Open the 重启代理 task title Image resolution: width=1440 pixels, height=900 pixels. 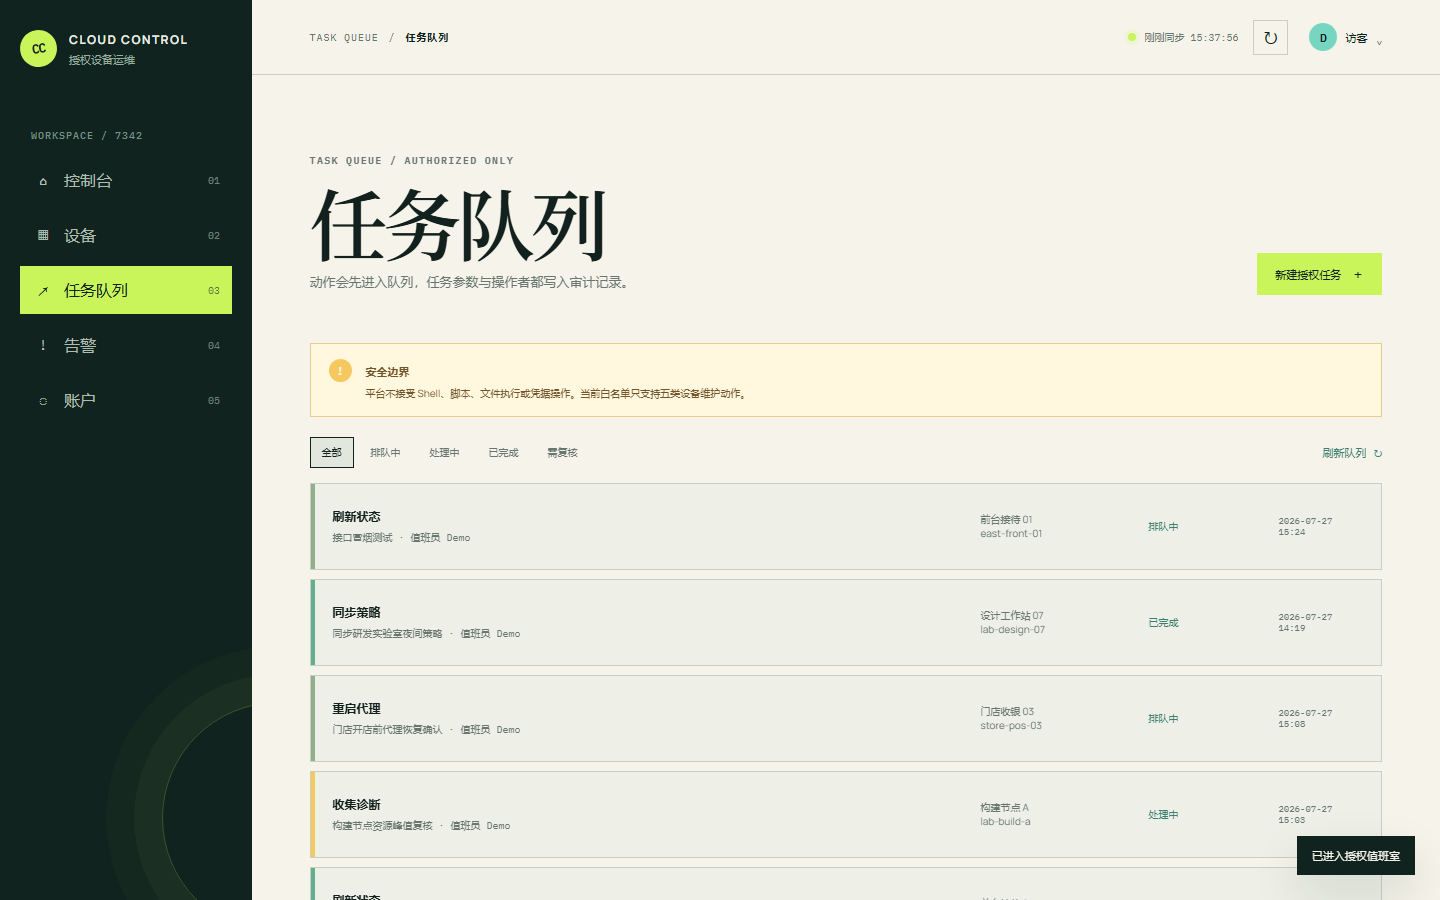click(x=356, y=708)
